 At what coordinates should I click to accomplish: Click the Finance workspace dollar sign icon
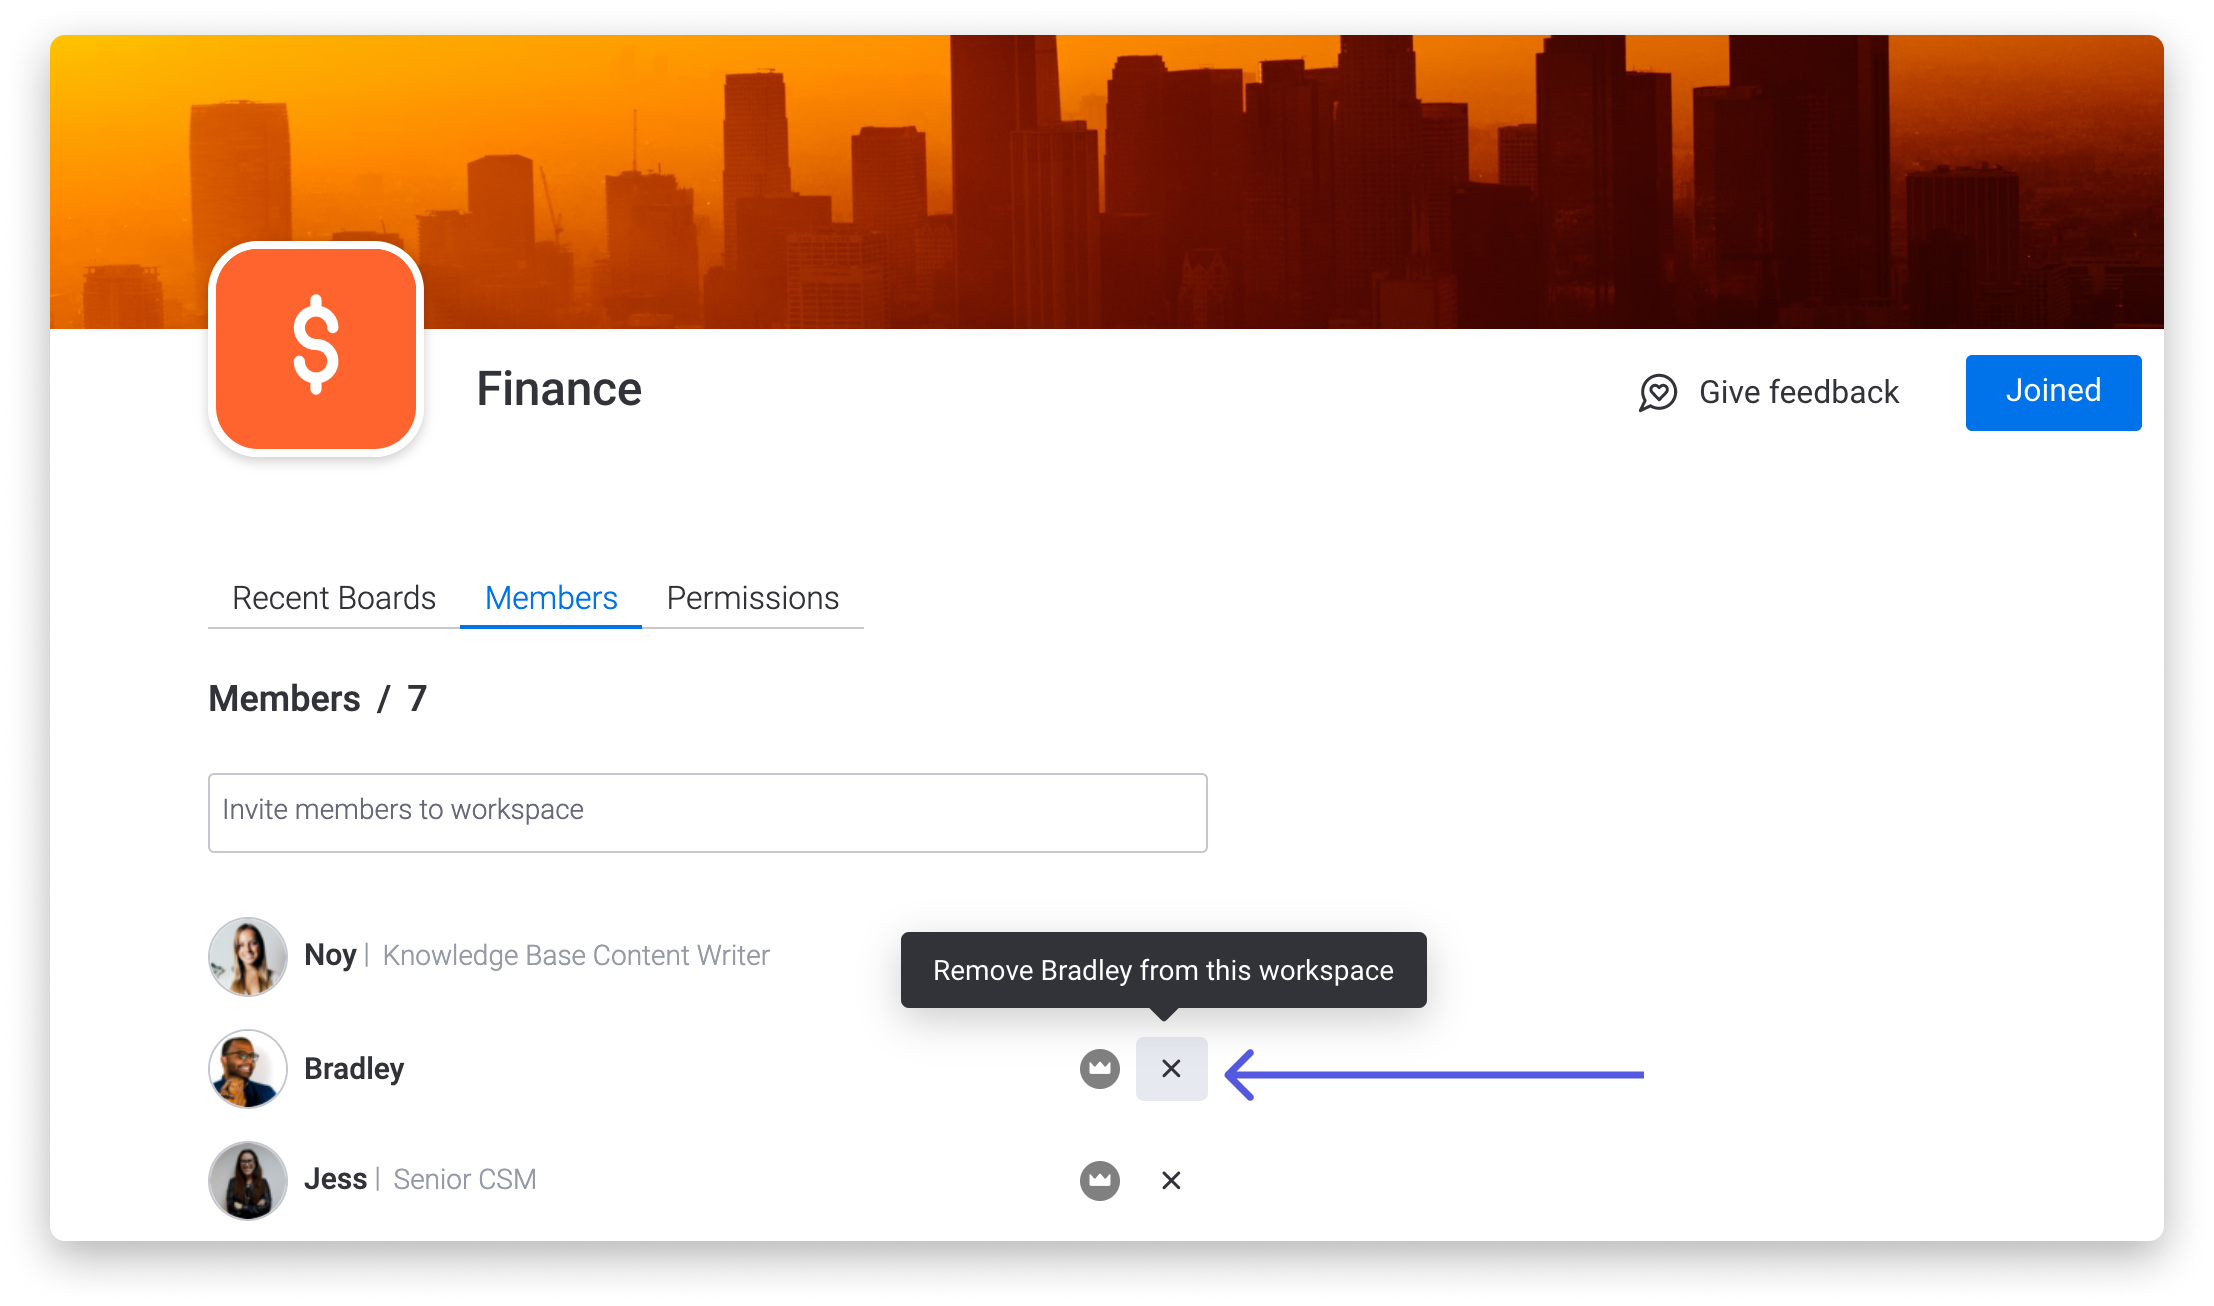316,347
